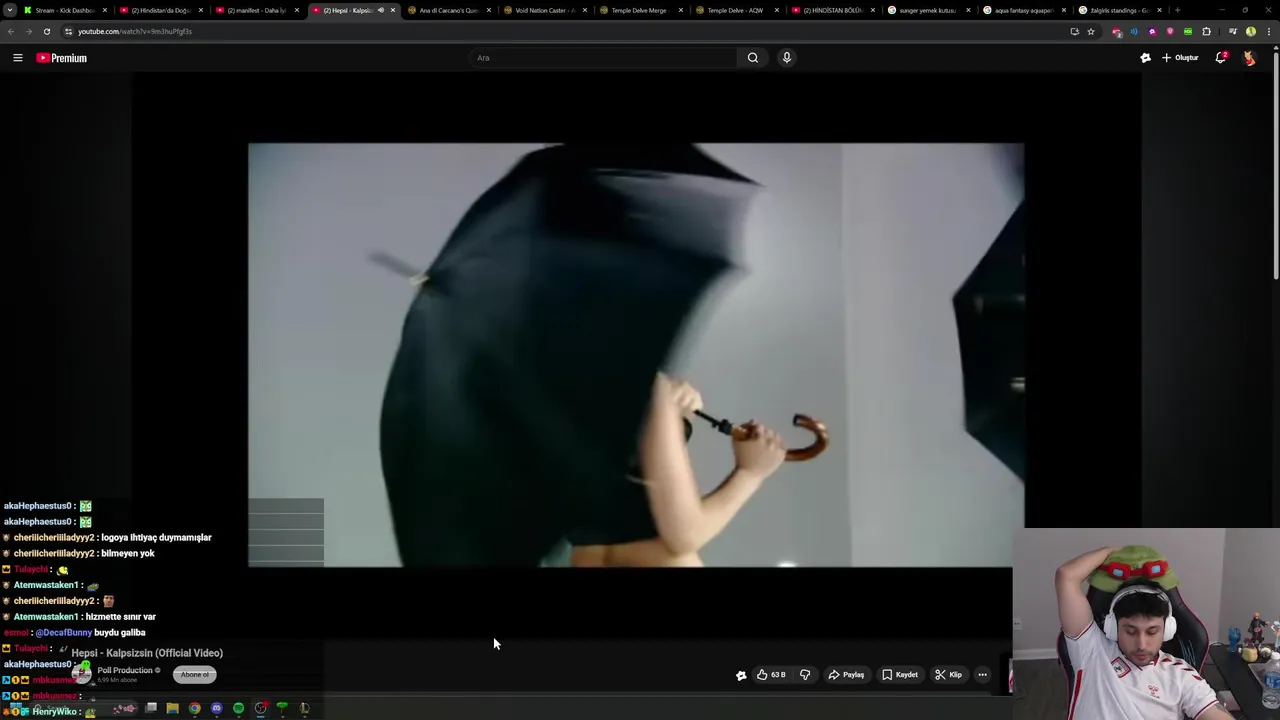The height and width of the screenshot is (720, 1280).
Task: Open the Chrome three-dot menu
Action: (x=1269, y=31)
